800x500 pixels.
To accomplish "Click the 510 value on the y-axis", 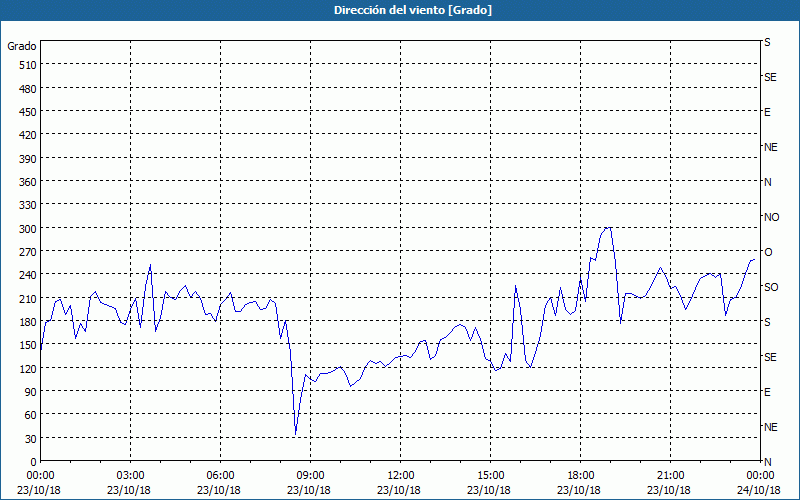I will tap(28, 65).
